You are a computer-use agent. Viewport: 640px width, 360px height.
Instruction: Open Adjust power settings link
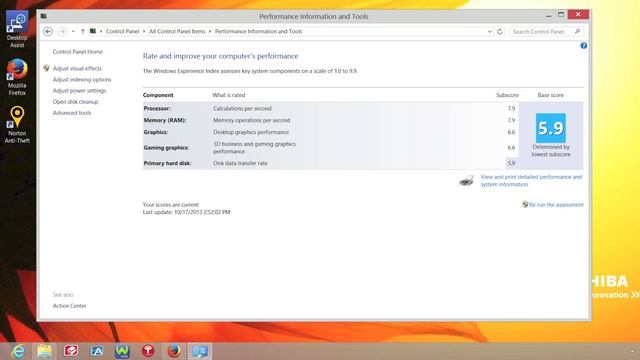(79, 91)
